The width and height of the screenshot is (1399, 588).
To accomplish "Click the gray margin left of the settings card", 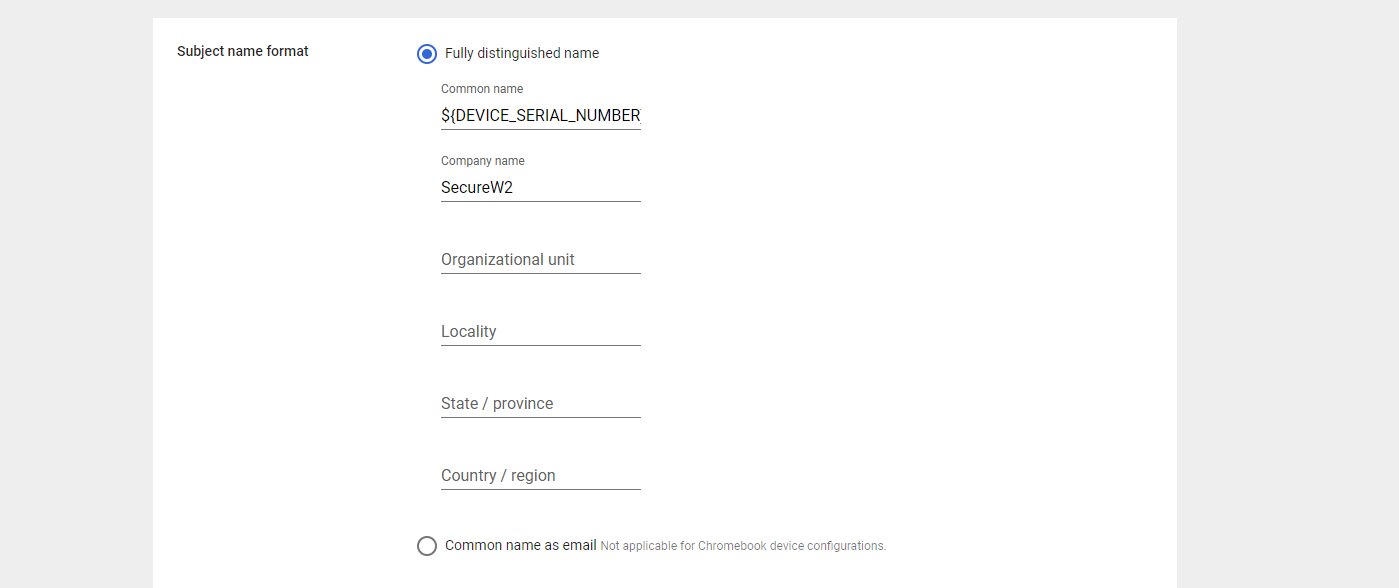I will coord(75,300).
